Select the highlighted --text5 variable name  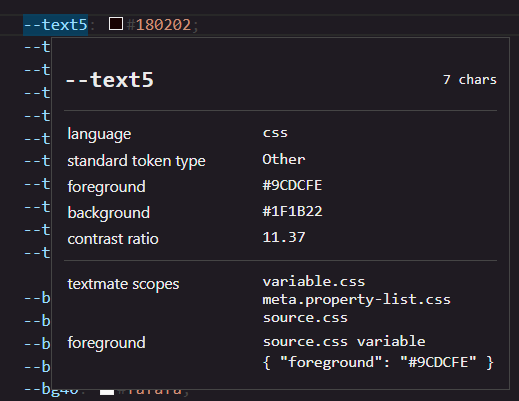point(55,25)
